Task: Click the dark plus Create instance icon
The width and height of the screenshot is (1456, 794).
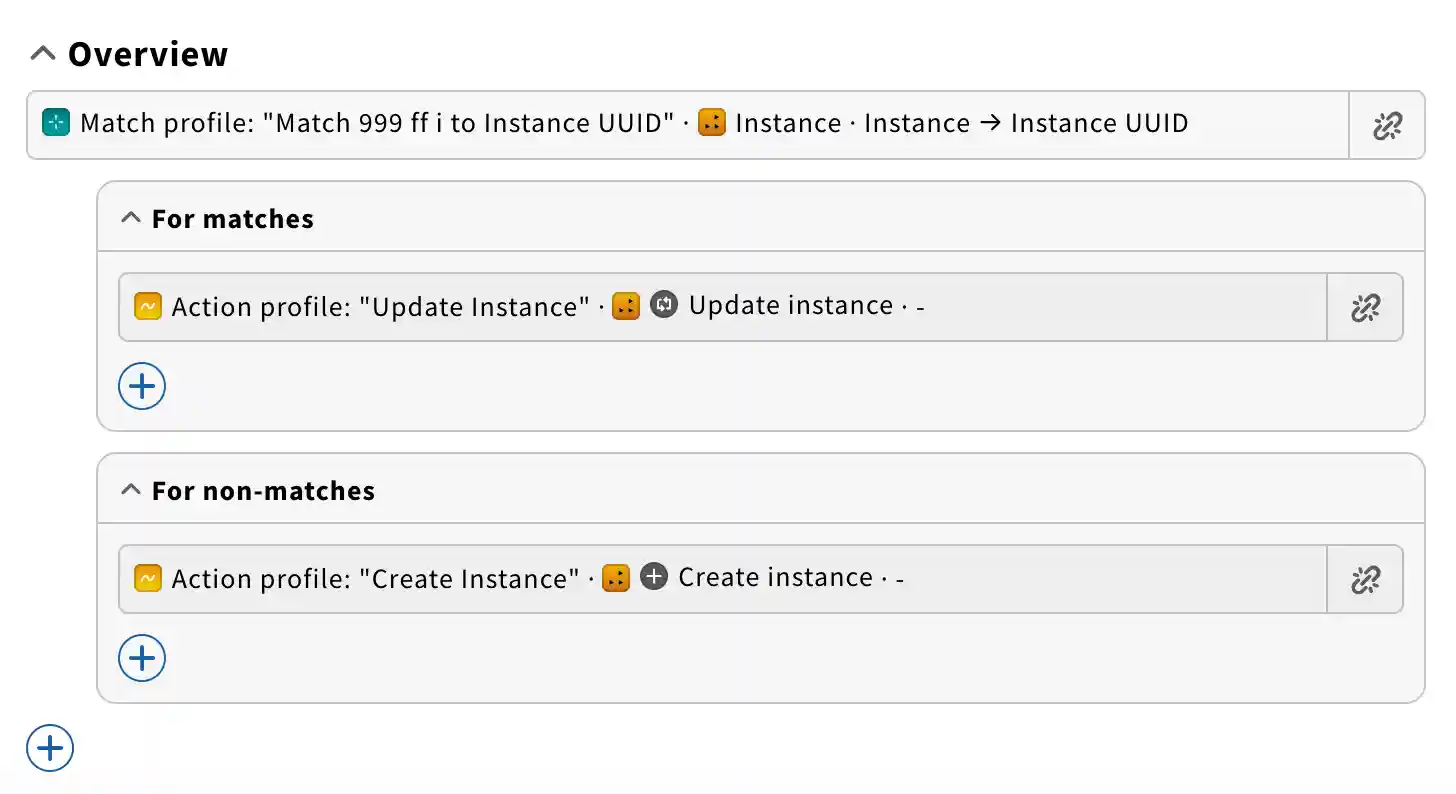Action: pos(653,577)
